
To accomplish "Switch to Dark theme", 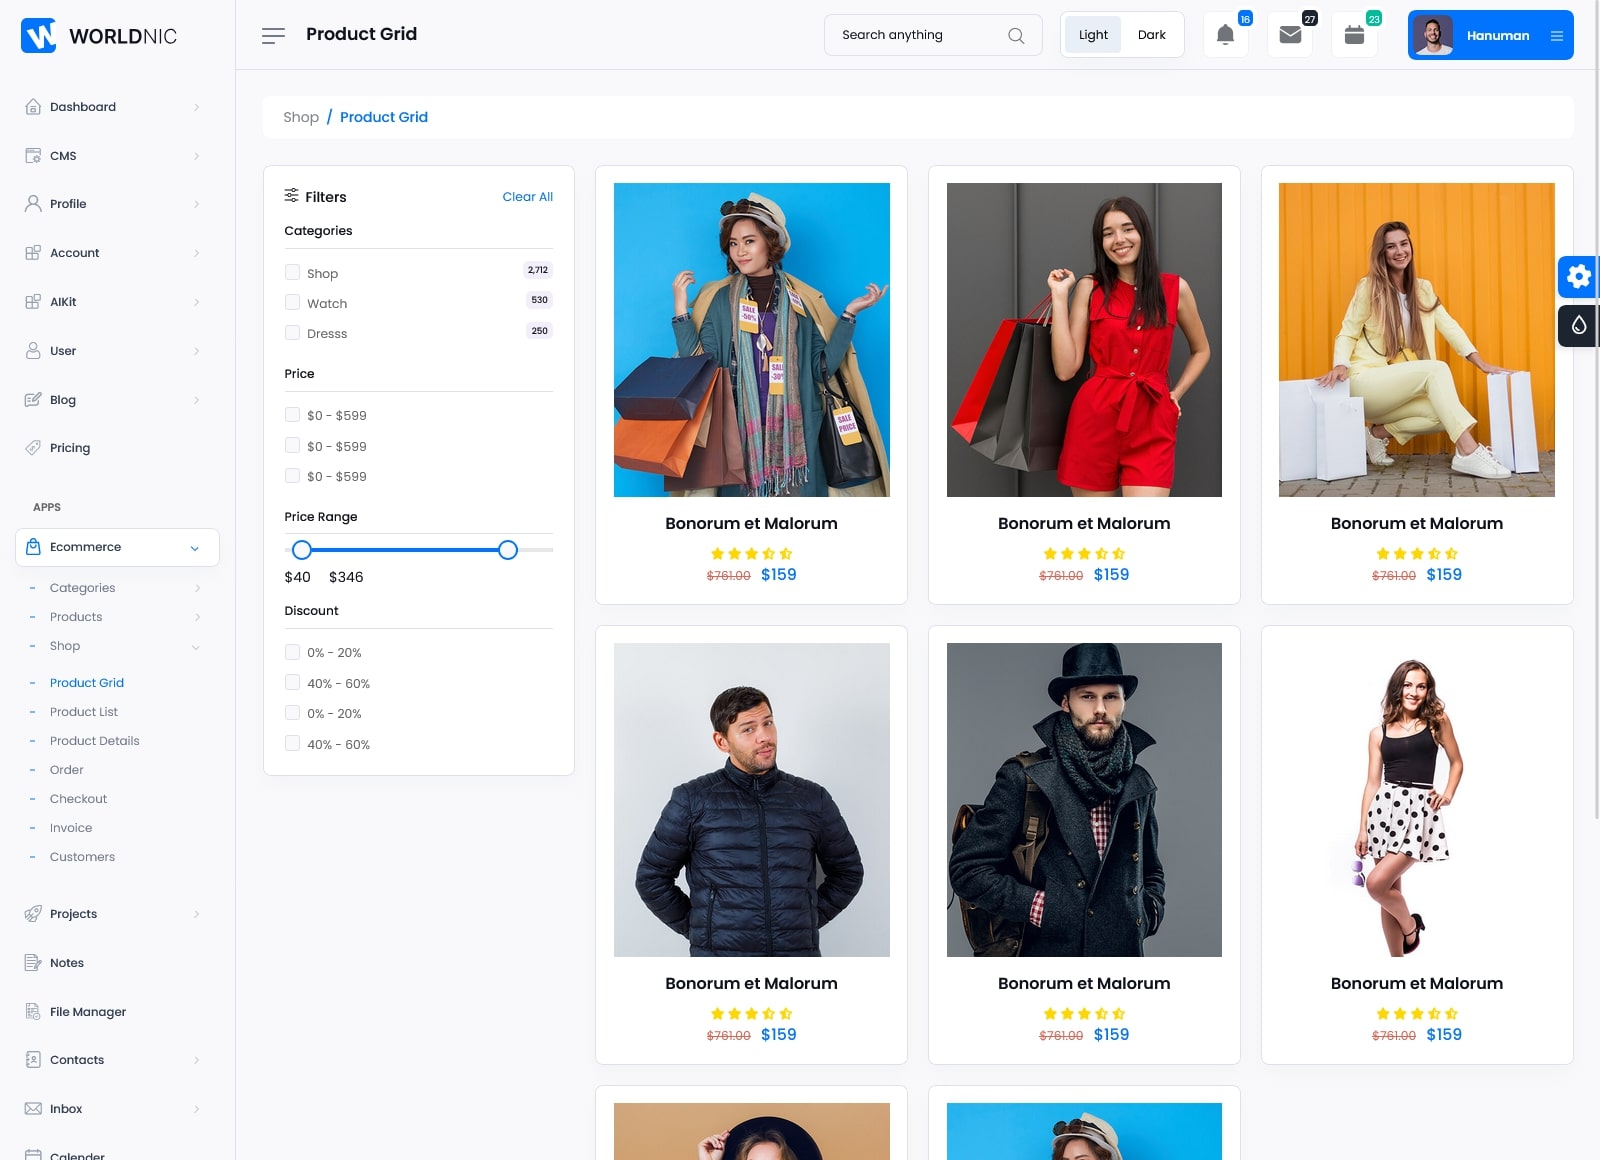I will (x=1151, y=35).
